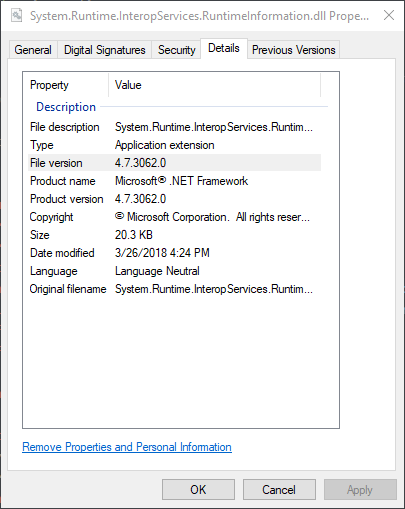Click the Apply button
Screen dimensions: 405x509
pyautogui.click(x=360, y=490)
